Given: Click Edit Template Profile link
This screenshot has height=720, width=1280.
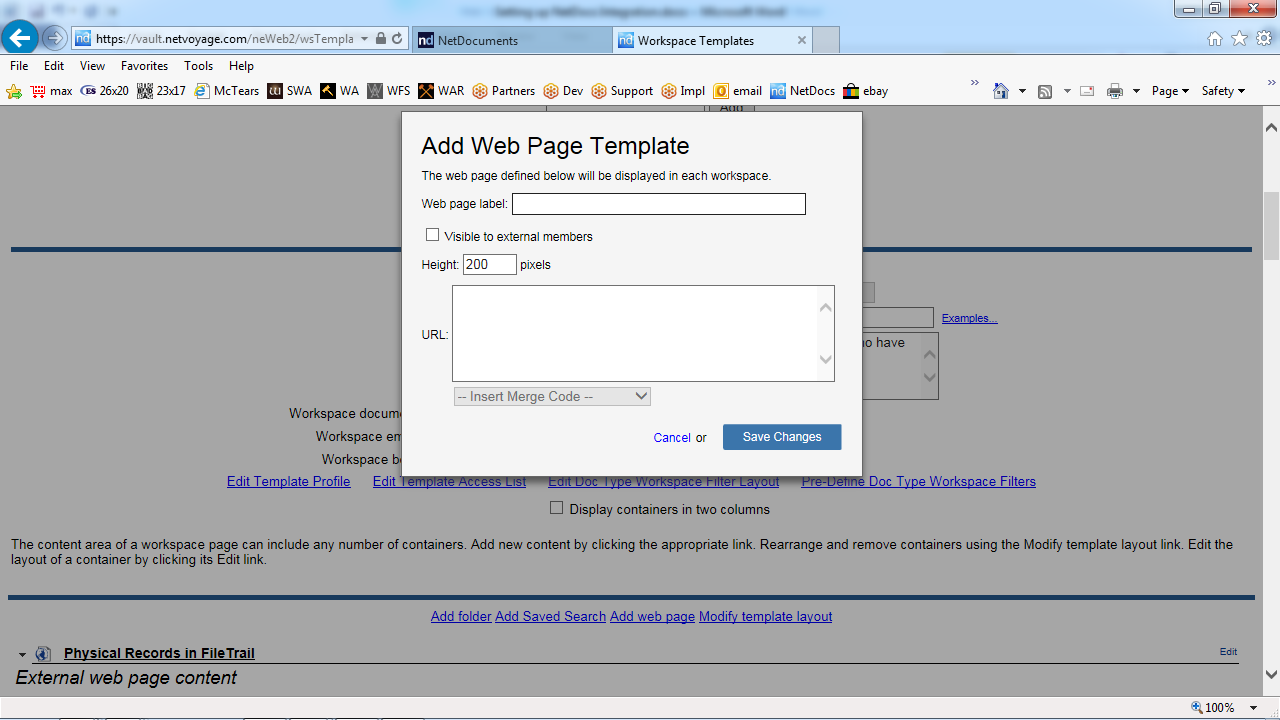Looking at the screenshot, I should pos(289,481).
